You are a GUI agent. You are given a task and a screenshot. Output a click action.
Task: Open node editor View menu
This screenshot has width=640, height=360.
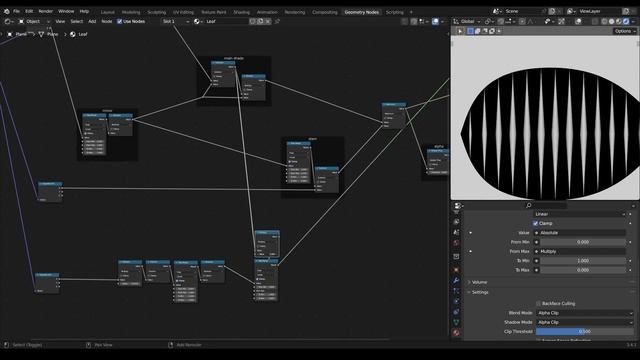(60, 21)
